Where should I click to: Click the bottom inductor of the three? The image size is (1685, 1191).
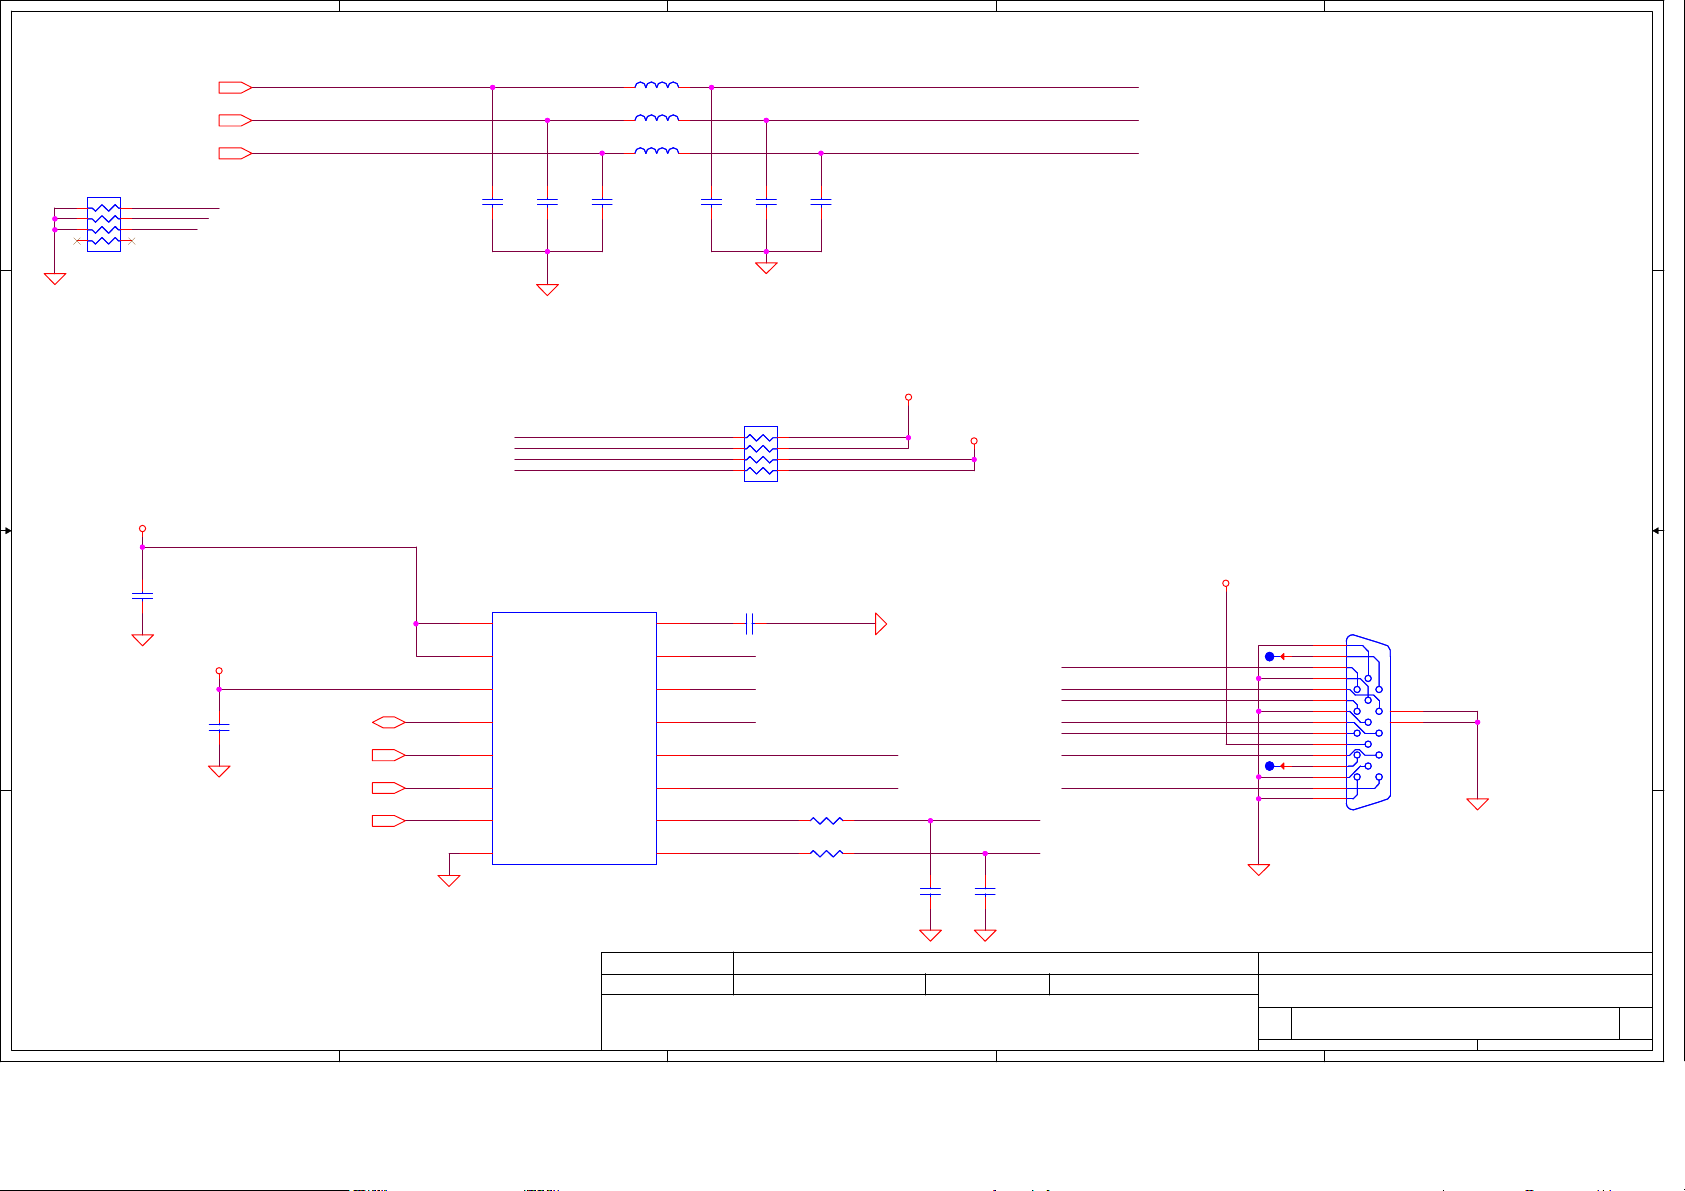[657, 152]
